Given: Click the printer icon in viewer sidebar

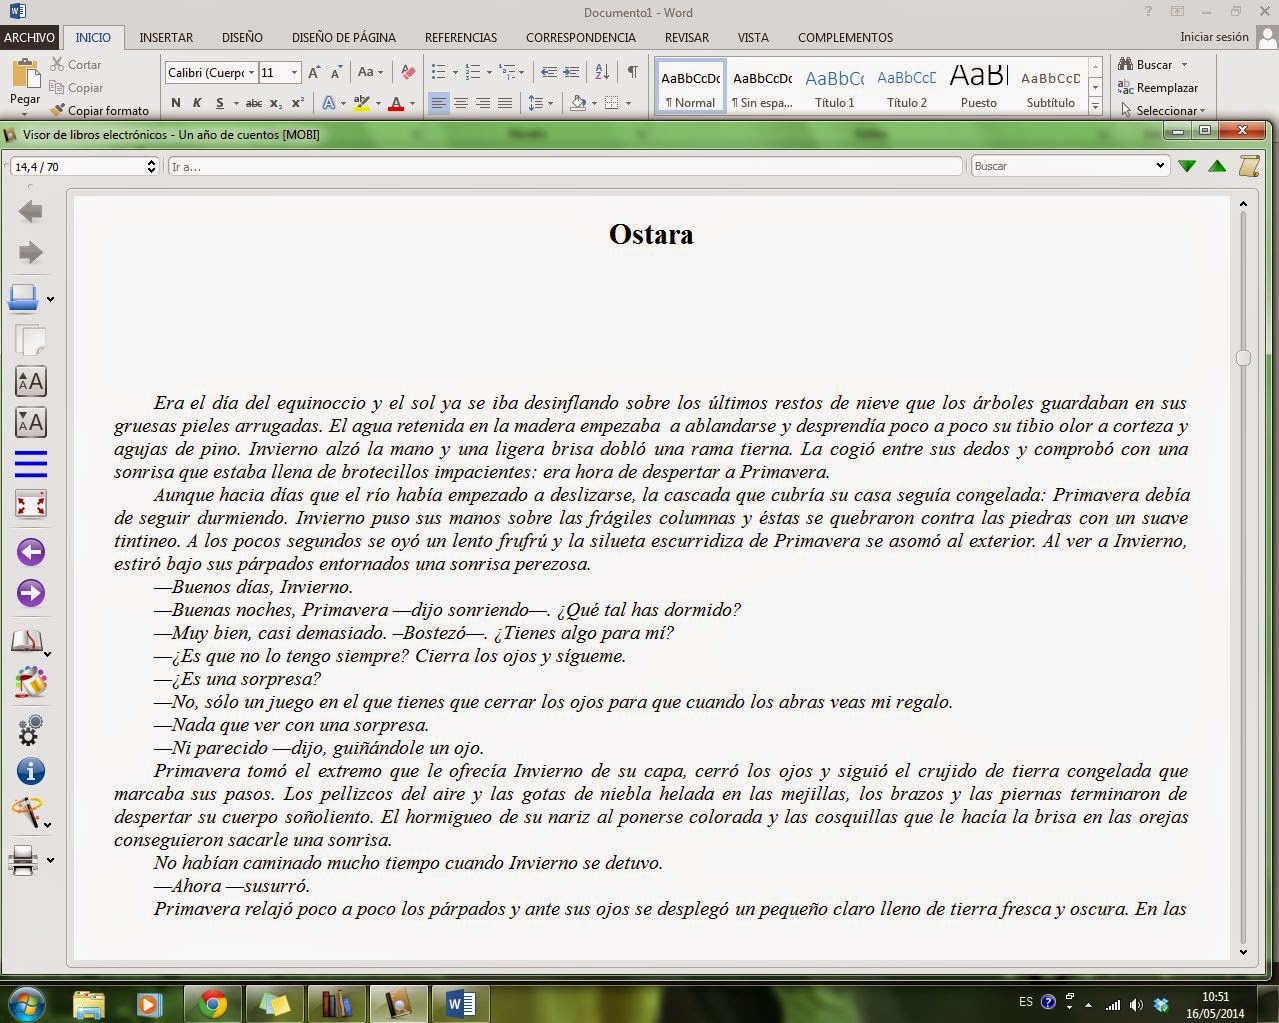Looking at the screenshot, I should [23, 860].
